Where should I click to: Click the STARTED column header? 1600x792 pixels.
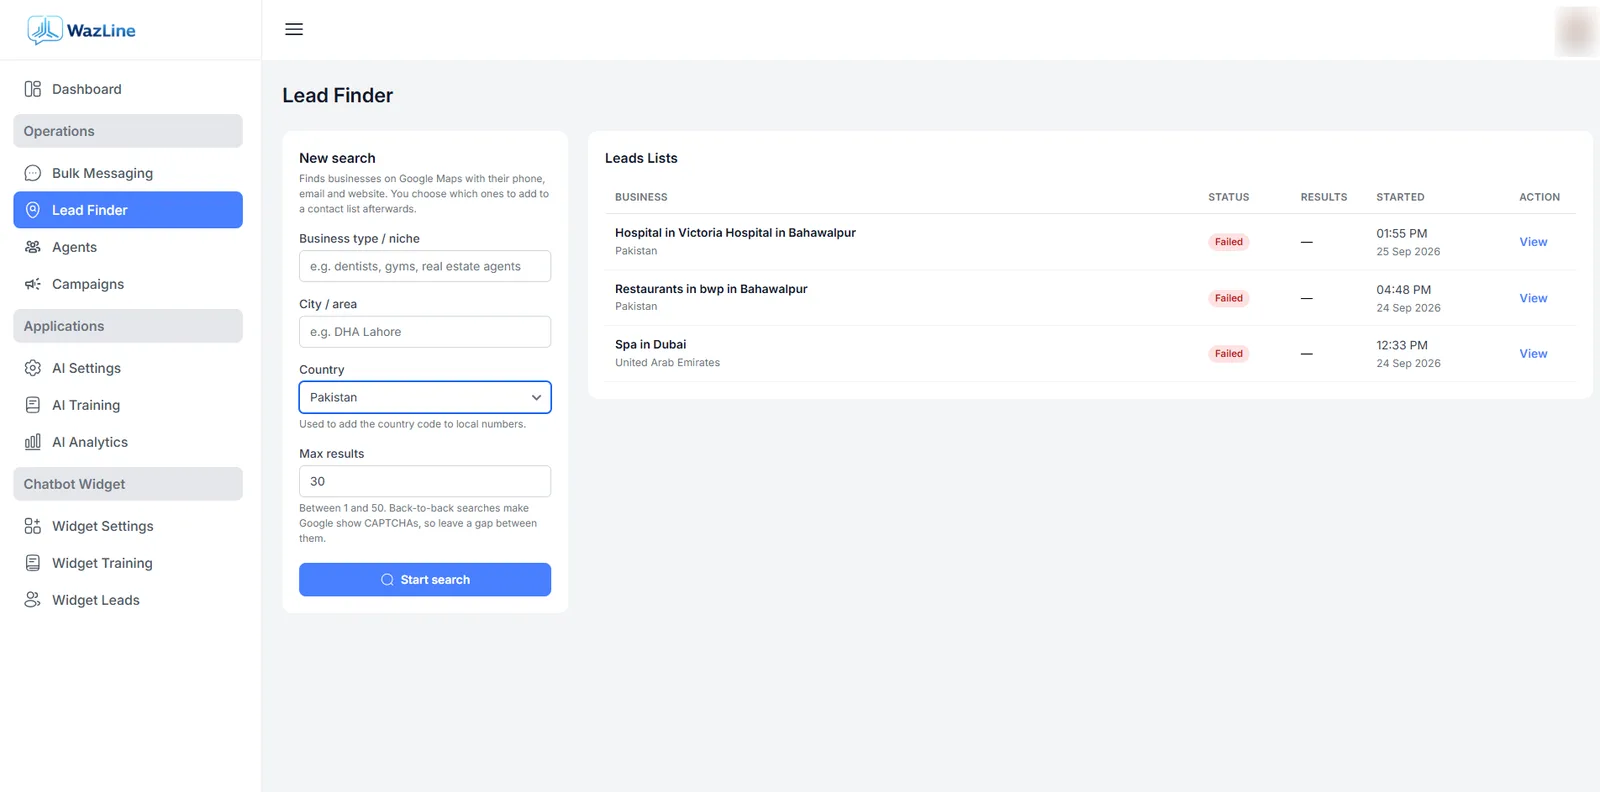pos(1400,197)
